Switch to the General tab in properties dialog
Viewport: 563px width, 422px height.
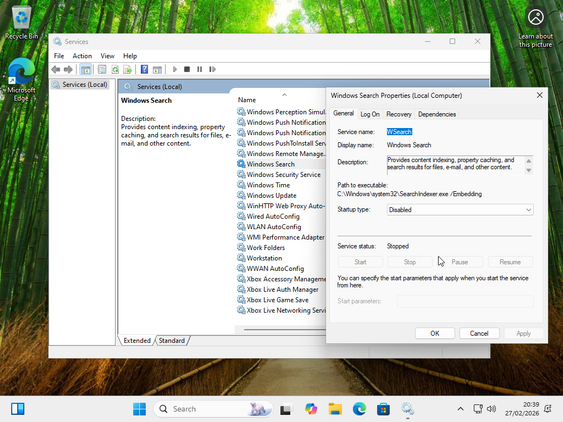[x=343, y=113]
